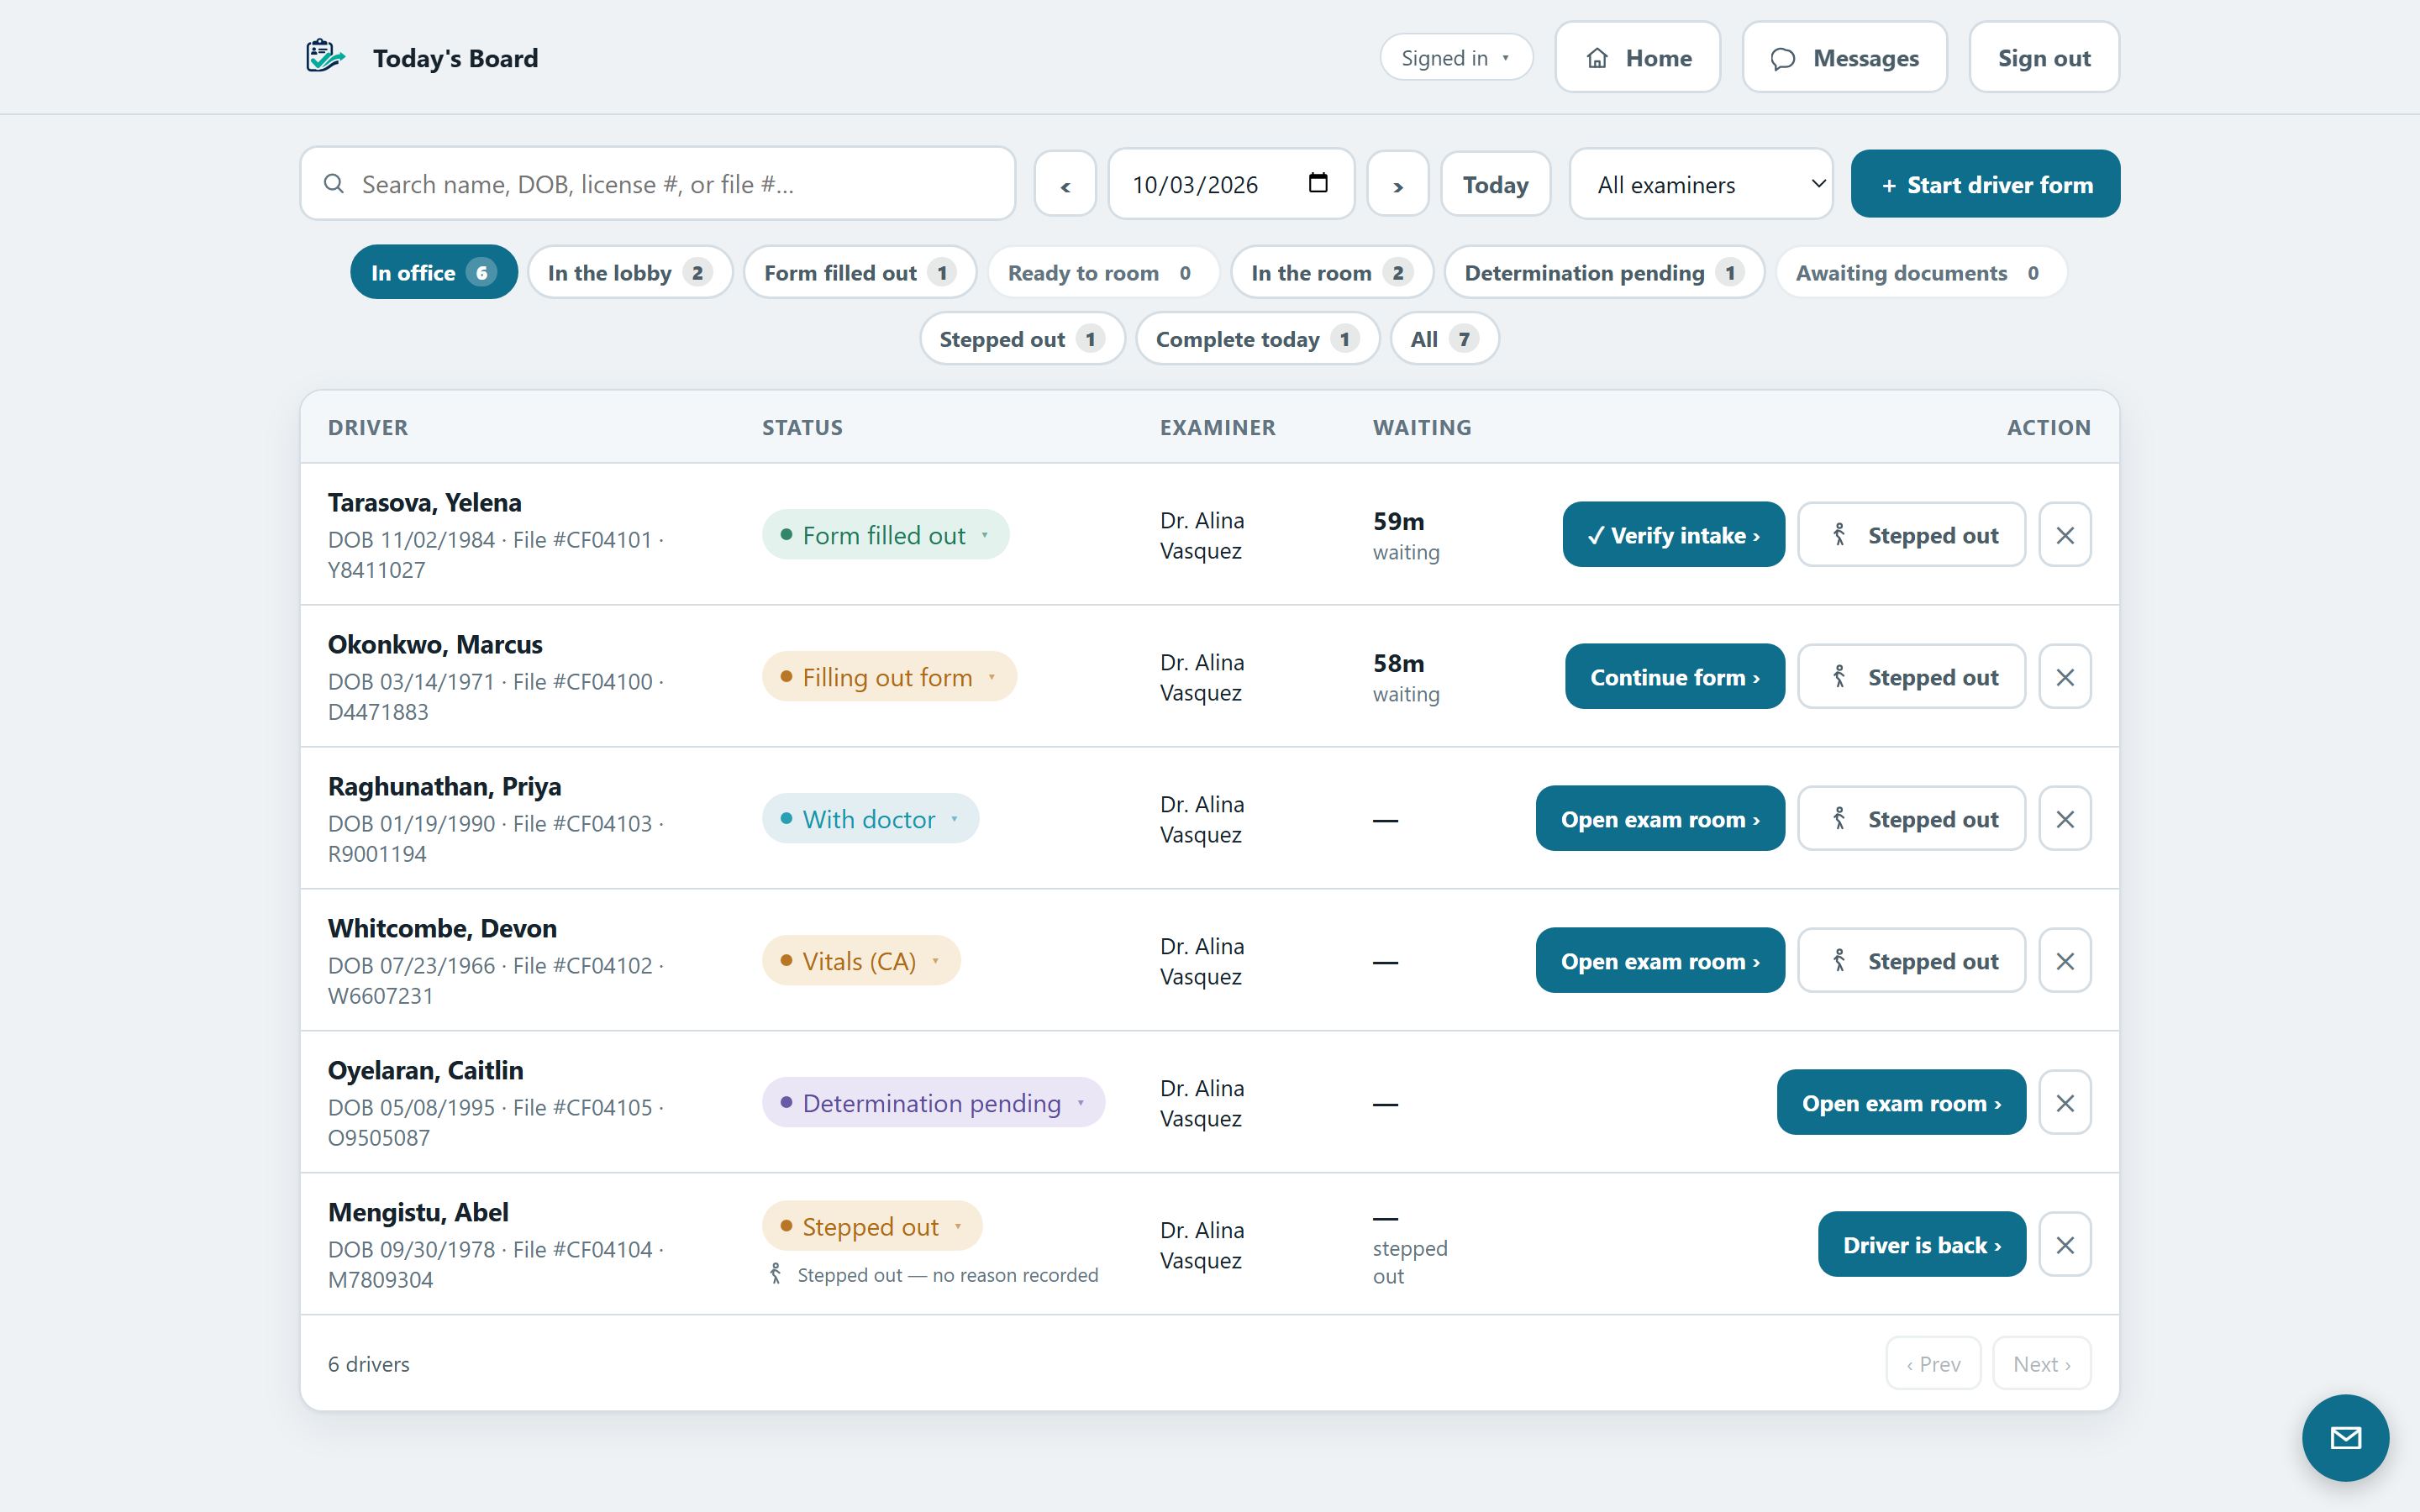Click the Today's Board clipboard logo
The image size is (2420, 1512).
325,57
